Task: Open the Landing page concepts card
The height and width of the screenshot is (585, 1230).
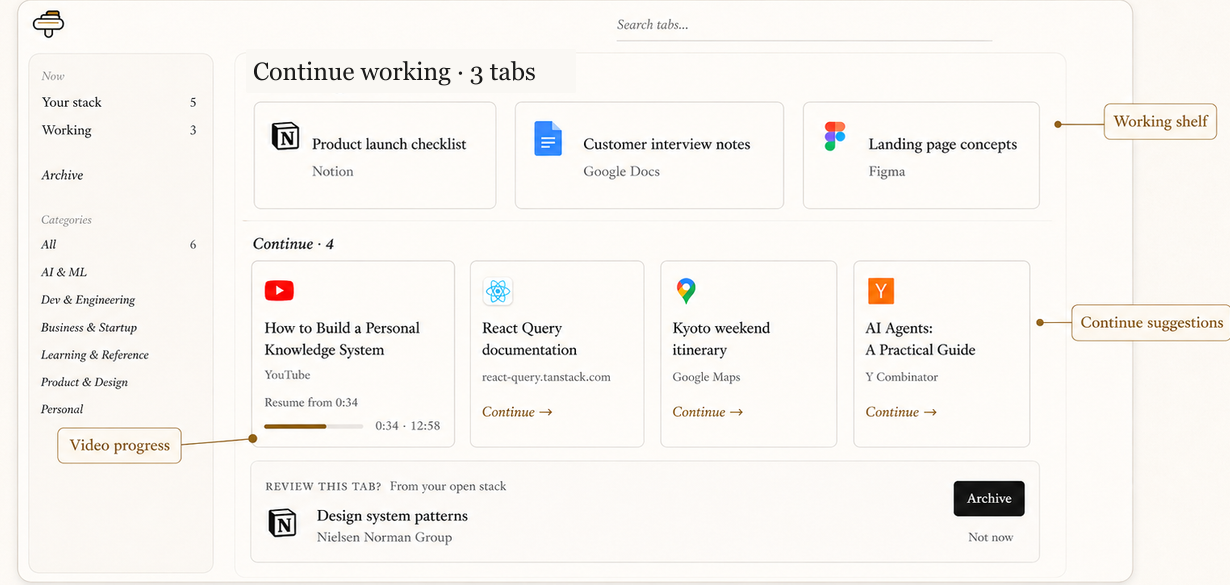Action: (x=921, y=155)
